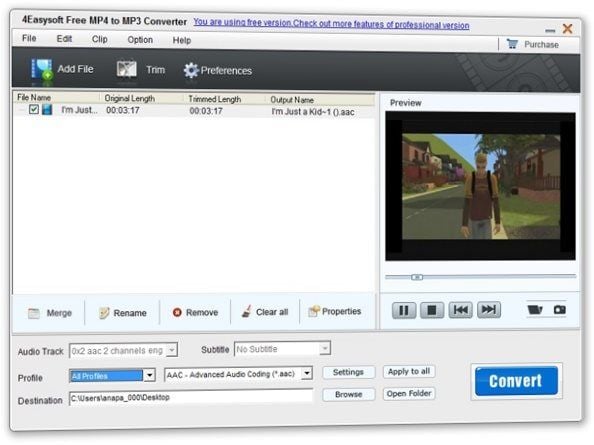594x445 pixels.
Task: Take a snapshot with the camera icon
Action: pyautogui.click(x=560, y=310)
